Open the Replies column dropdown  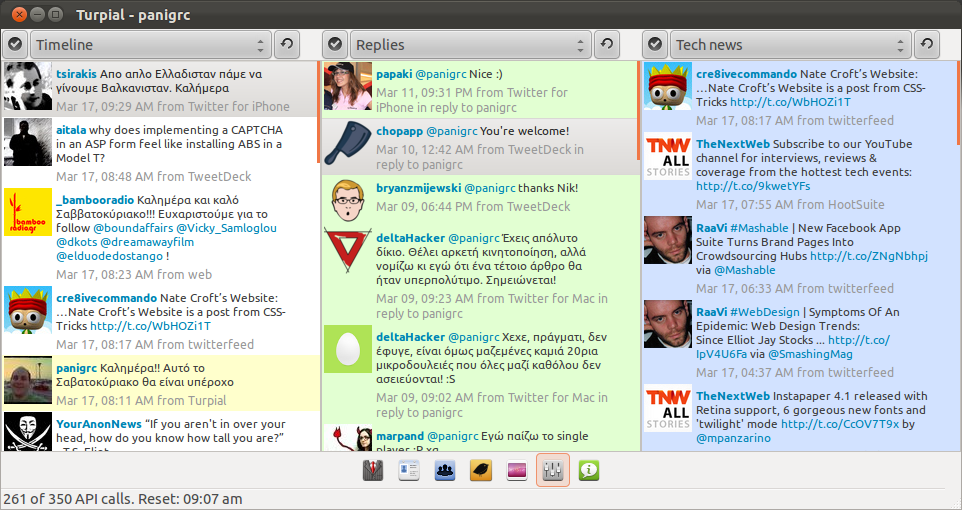tap(471, 45)
